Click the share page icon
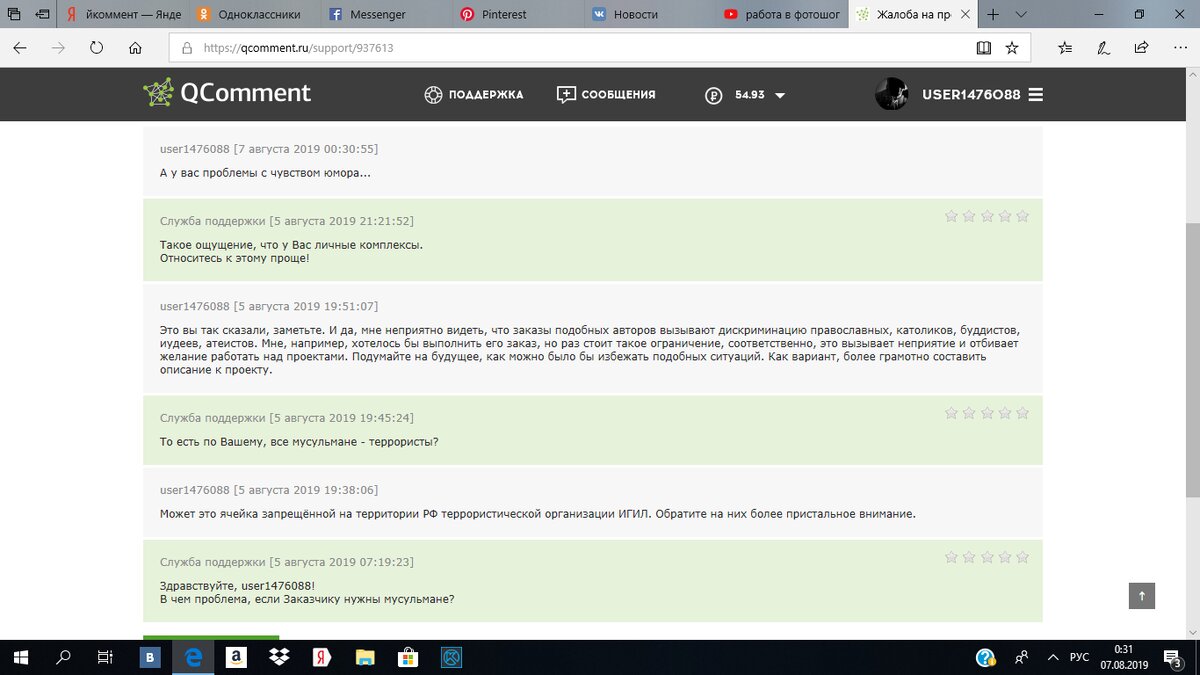Screen dimensions: 1200x675 pos(1141,47)
